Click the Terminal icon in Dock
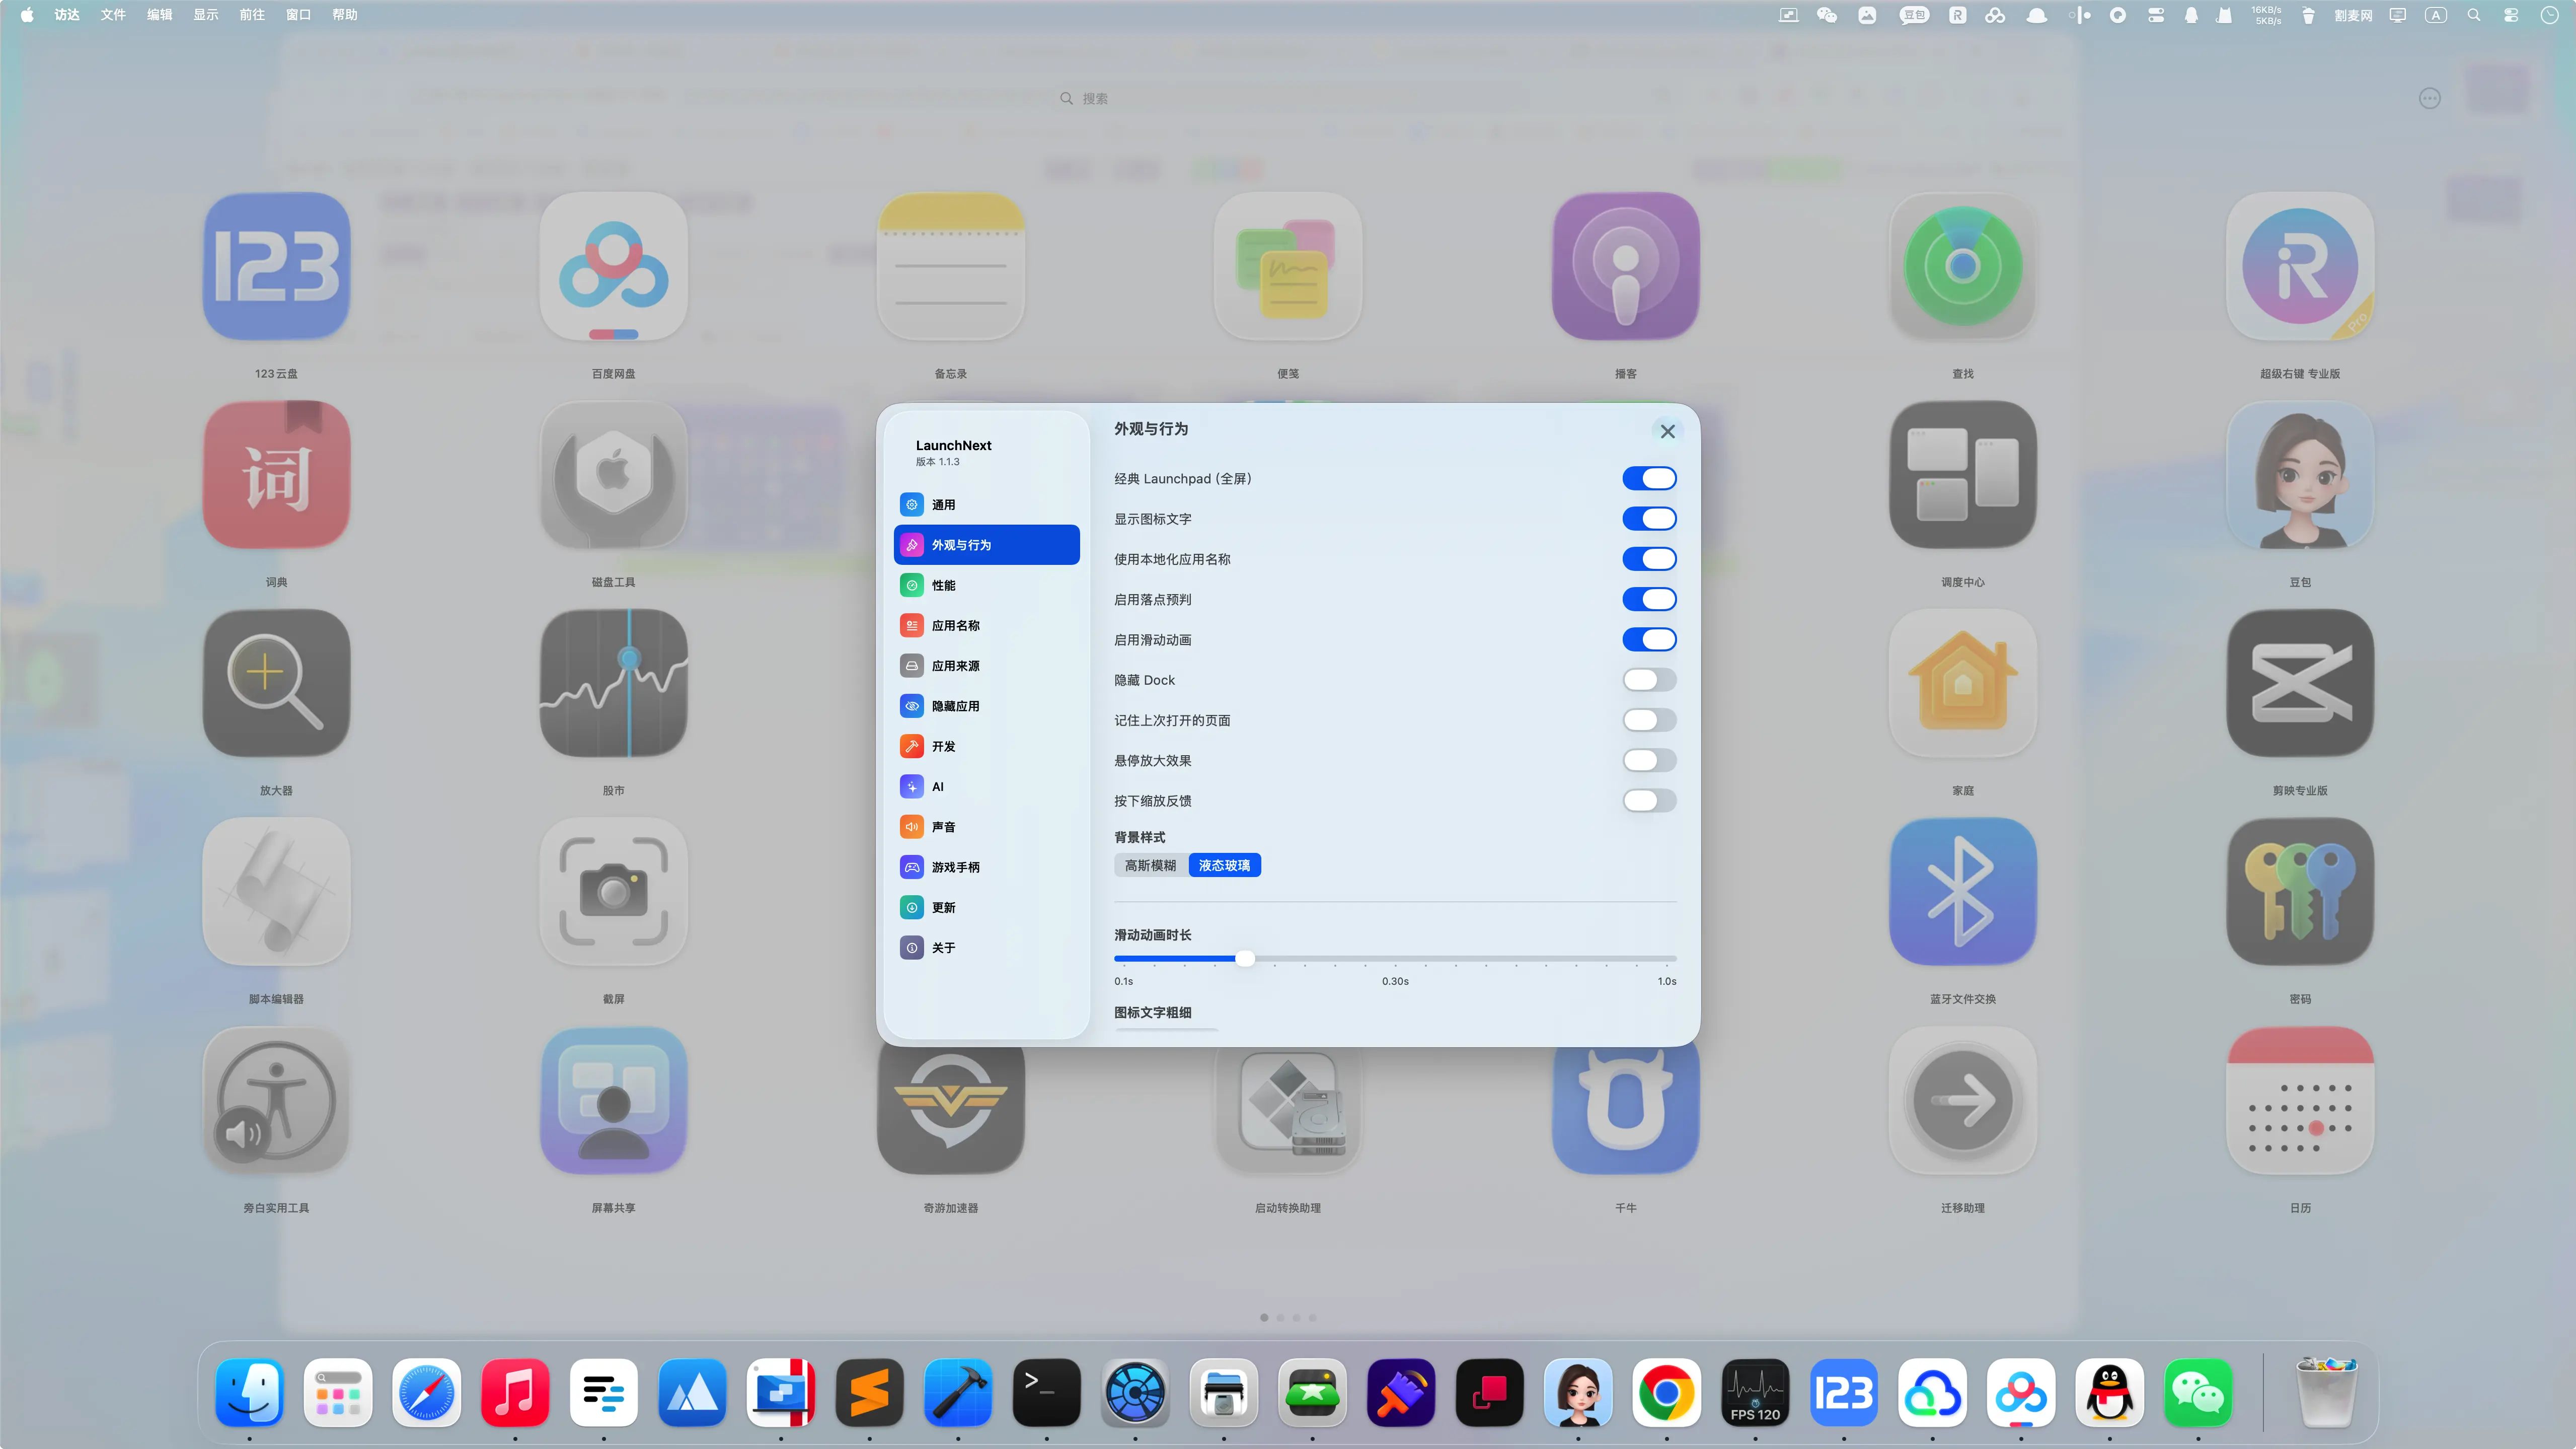 1046,1392
